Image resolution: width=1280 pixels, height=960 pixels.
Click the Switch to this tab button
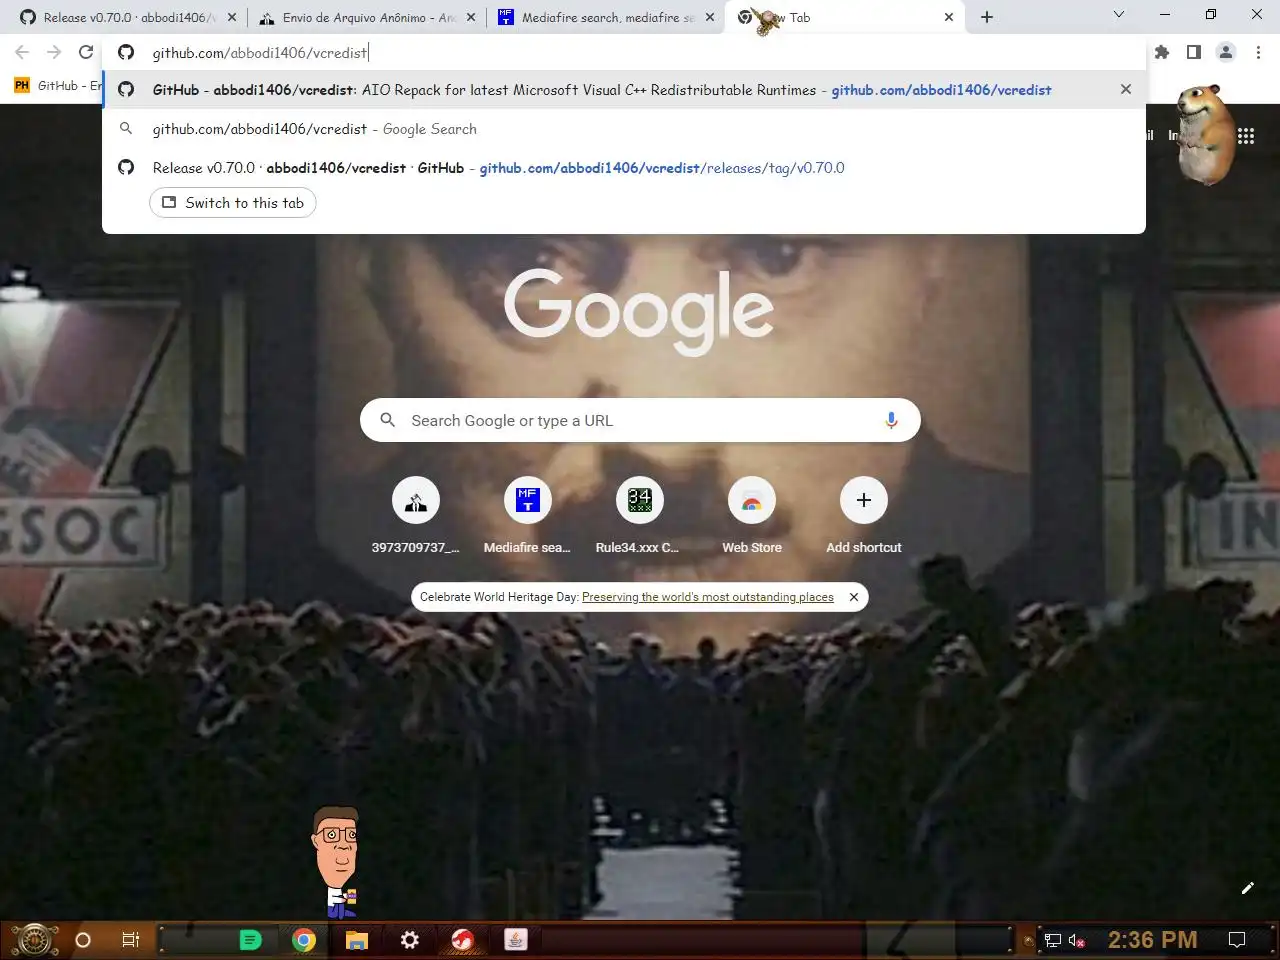[233, 203]
